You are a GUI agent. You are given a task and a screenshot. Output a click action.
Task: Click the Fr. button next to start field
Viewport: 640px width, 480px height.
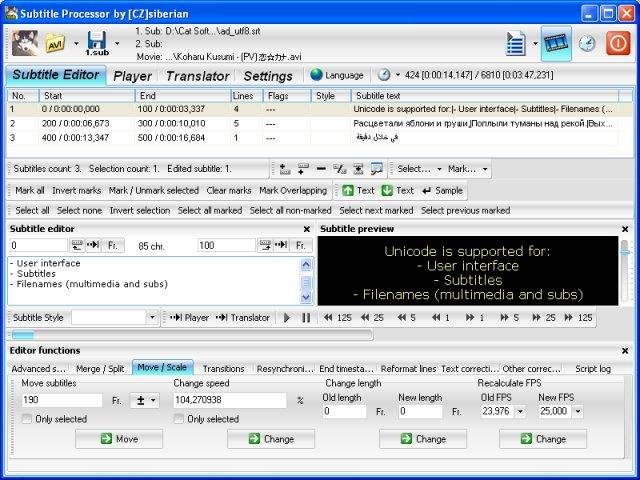pos(113,245)
